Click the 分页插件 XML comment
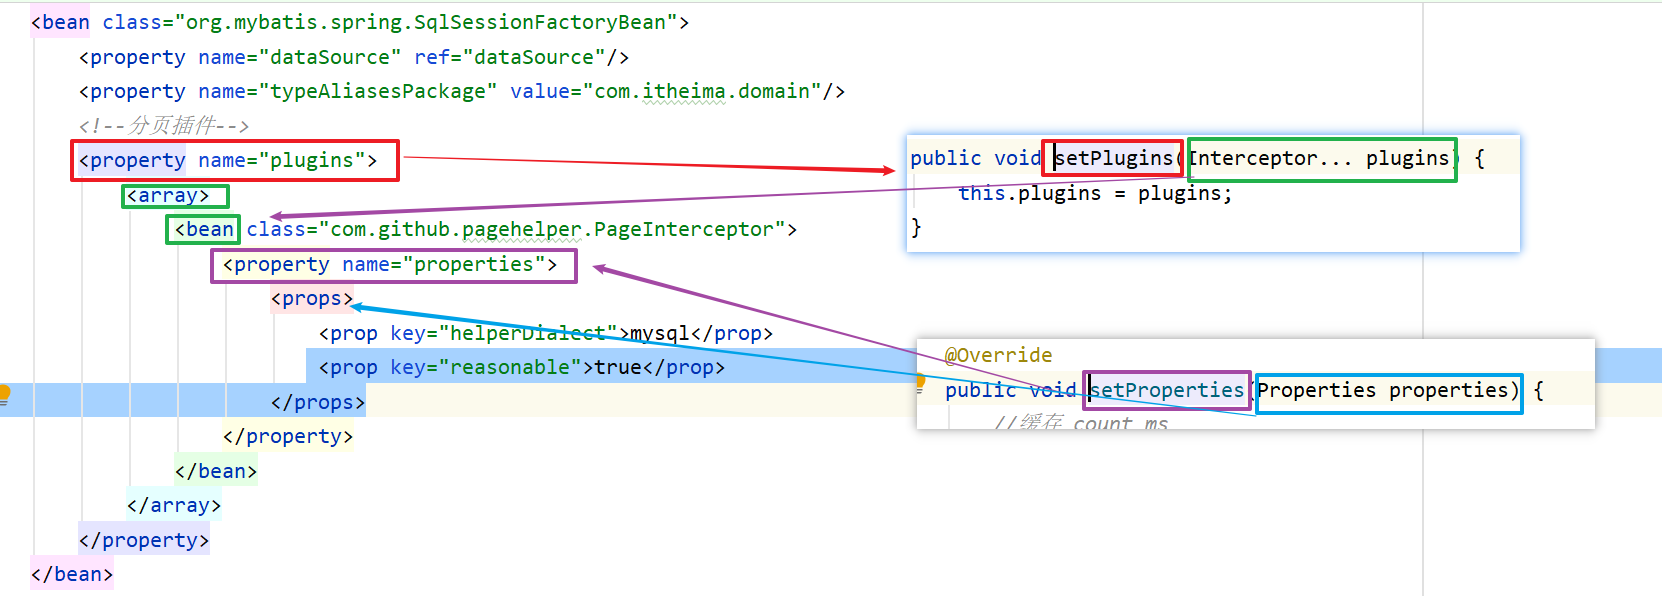The height and width of the screenshot is (596, 1662). coord(164,126)
